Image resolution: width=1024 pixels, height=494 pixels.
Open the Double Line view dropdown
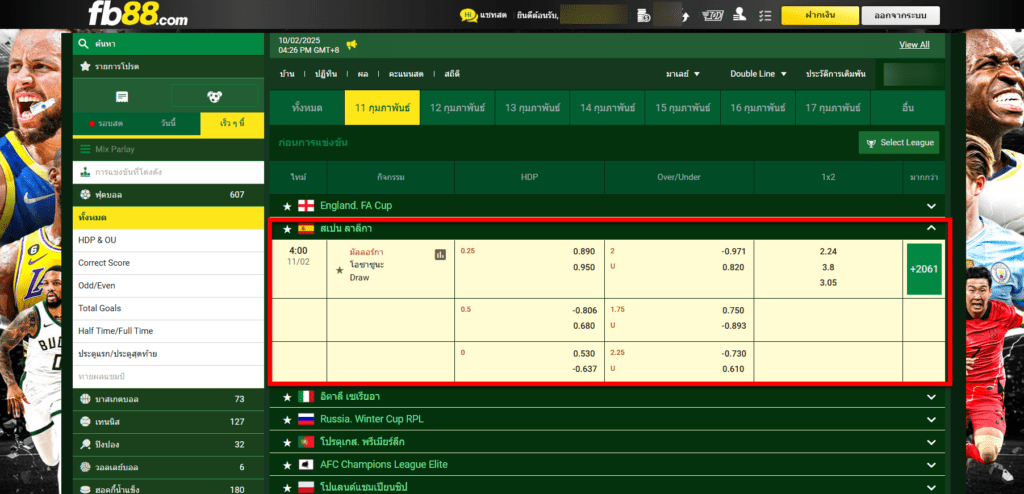758,74
